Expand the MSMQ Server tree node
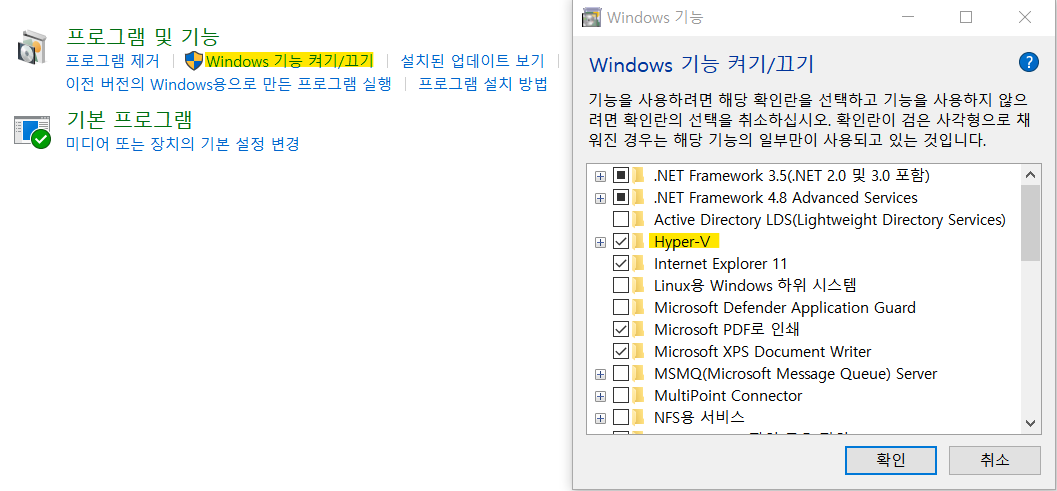Screen dimensions: 1057x491 coord(600,374)
